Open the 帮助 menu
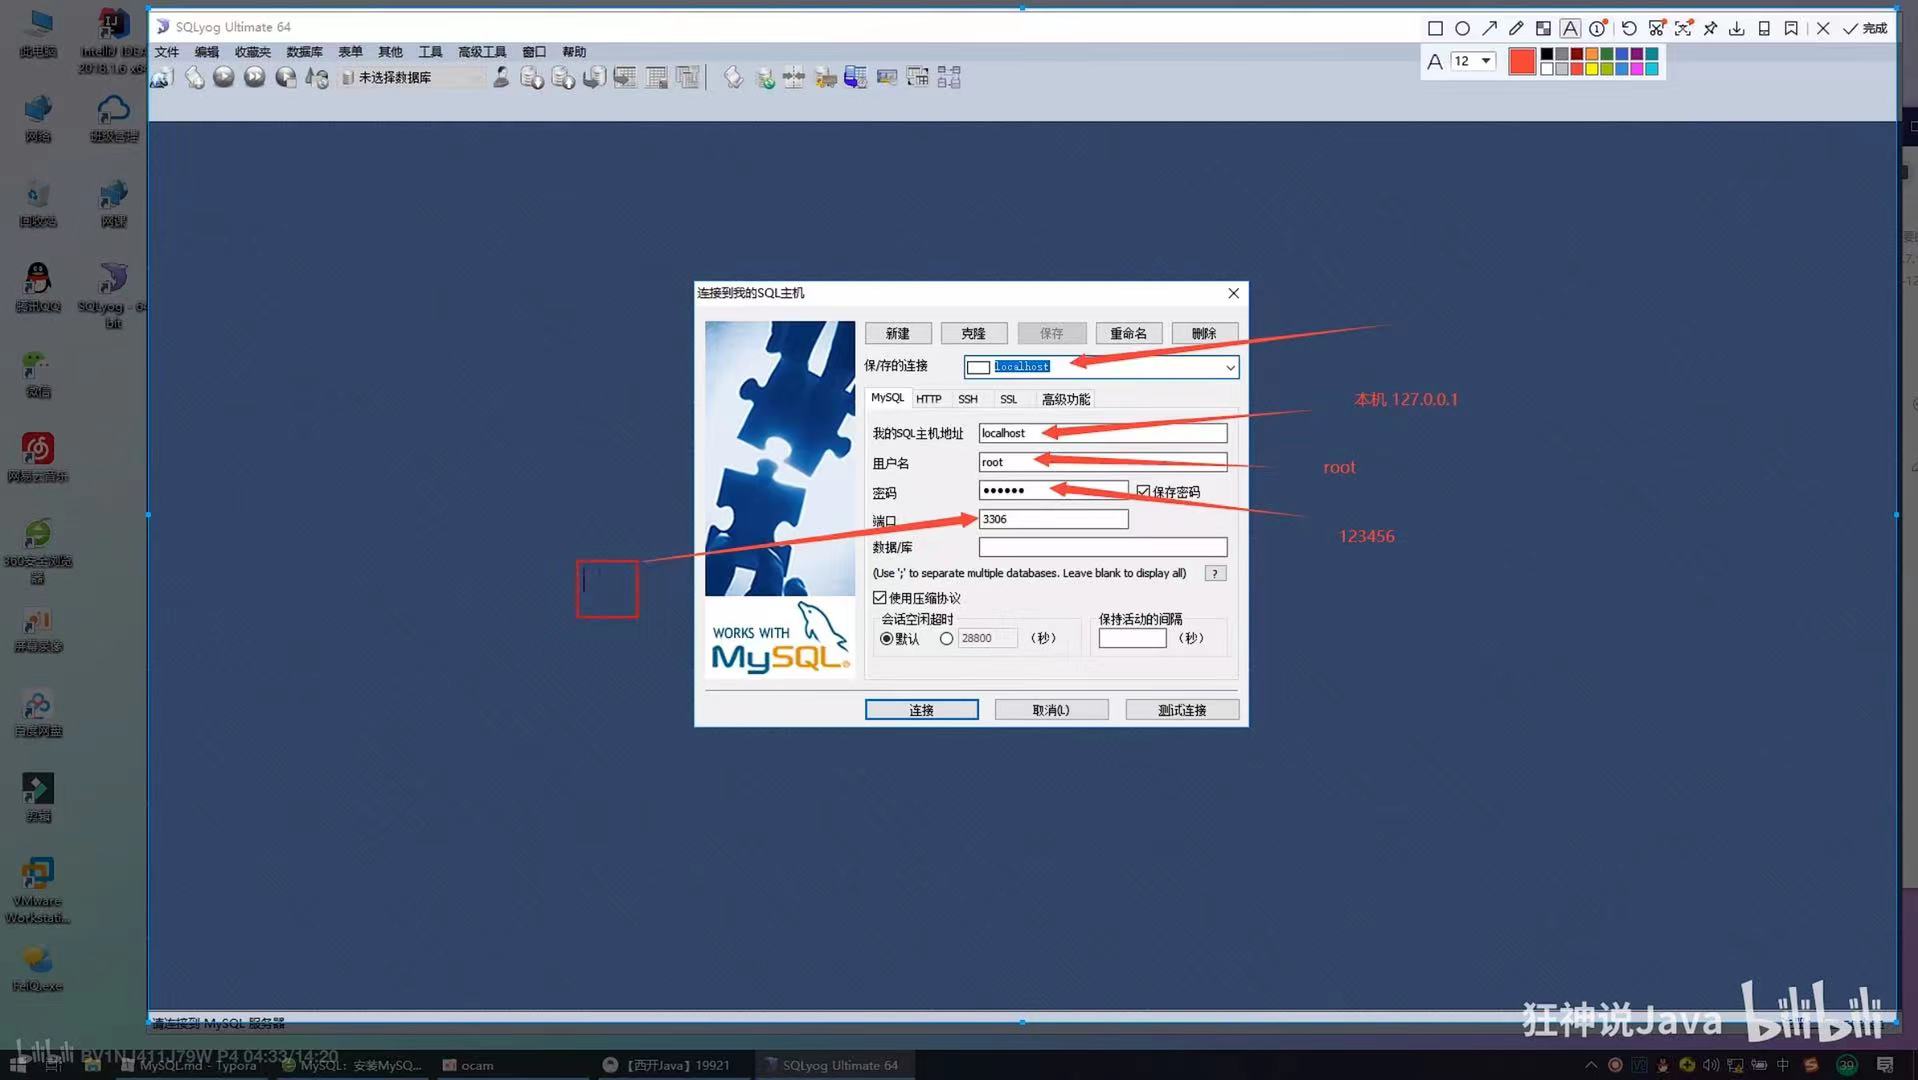The width and height of the screenshot is (1918, 1080). (574, 52)
